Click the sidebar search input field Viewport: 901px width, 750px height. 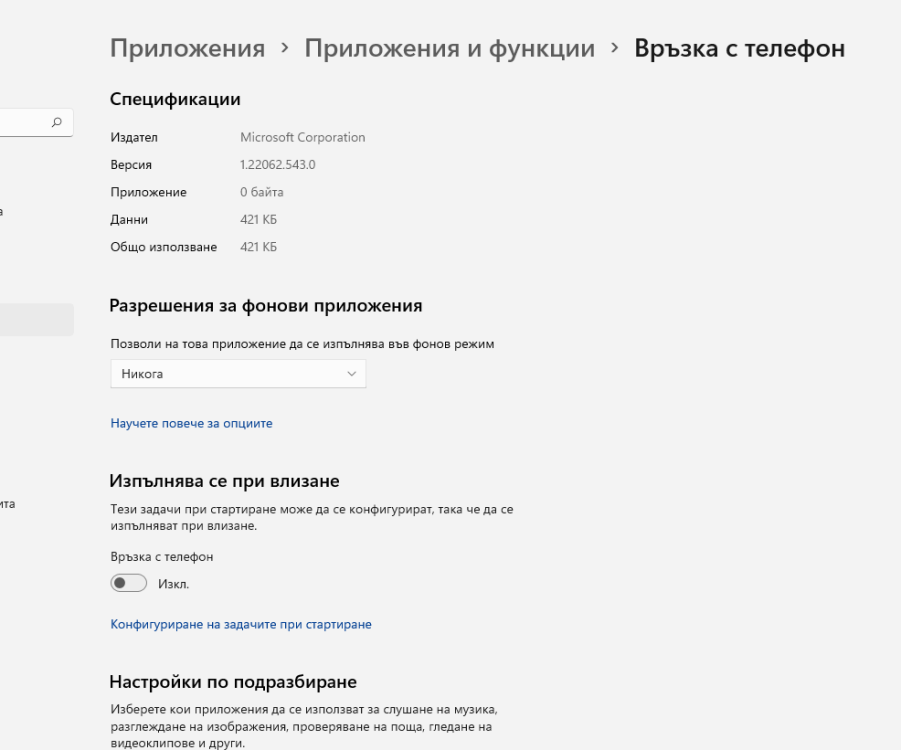point(34,122)
